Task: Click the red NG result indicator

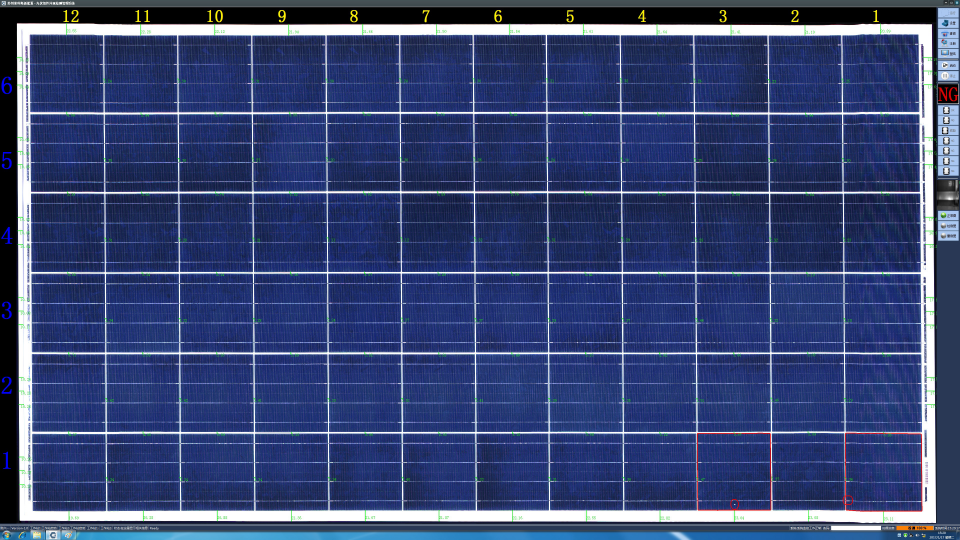Action: [946, 94]
